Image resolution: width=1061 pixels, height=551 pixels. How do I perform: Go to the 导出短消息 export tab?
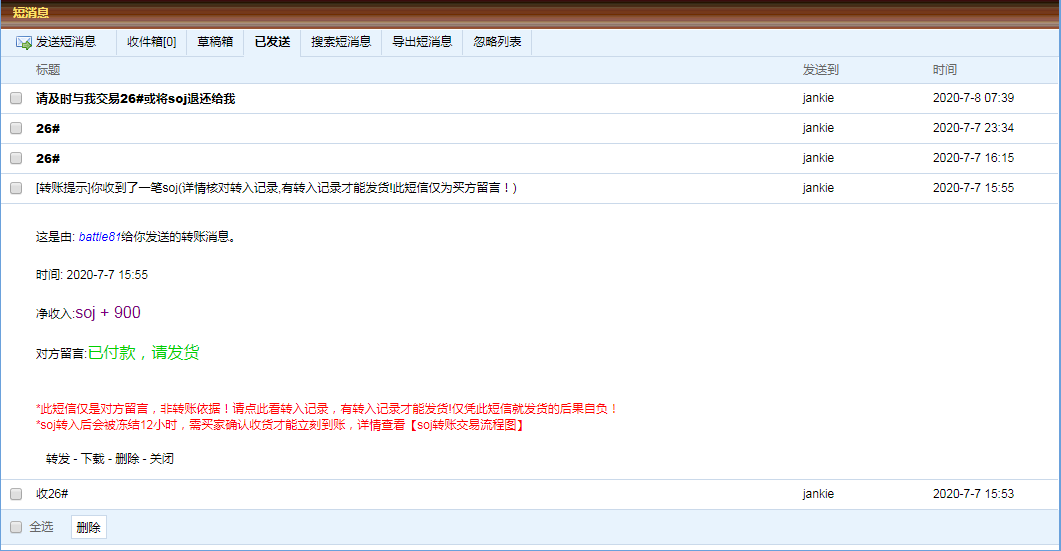click(x=422, y=42)
